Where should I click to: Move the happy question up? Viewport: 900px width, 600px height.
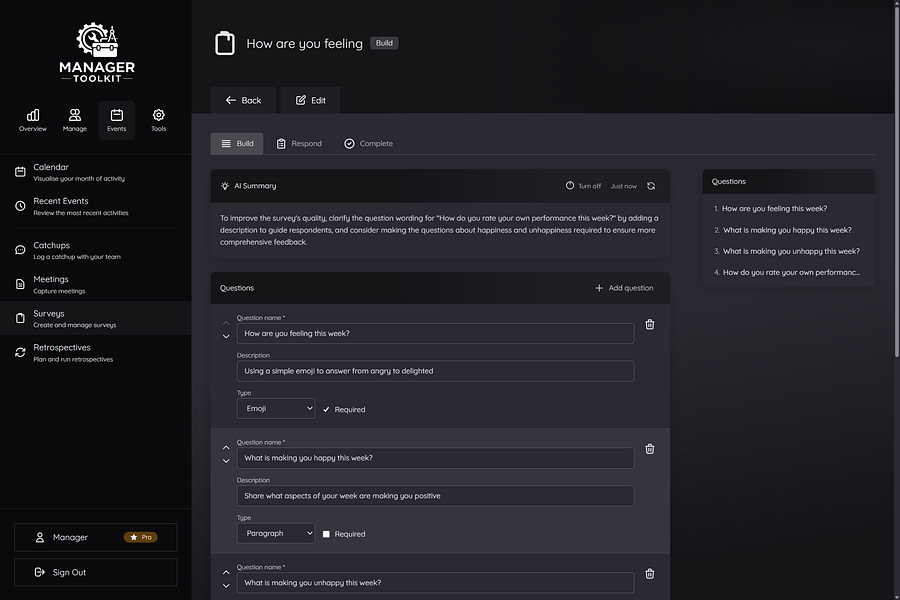pyautogui.click(x=226, y=447)
